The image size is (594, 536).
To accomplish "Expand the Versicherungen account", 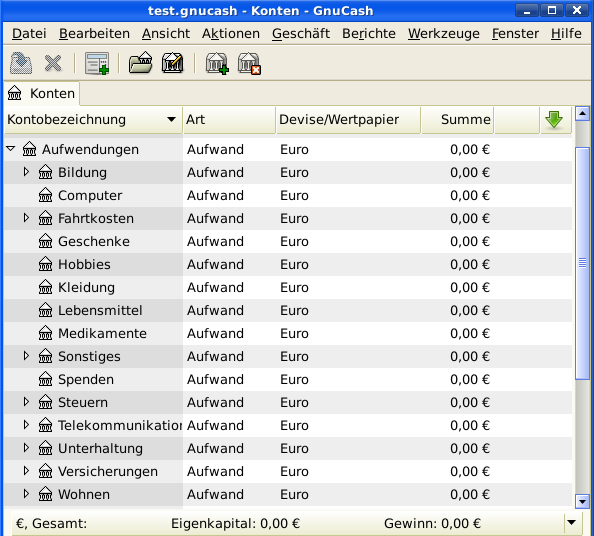I will coord(26,471).
